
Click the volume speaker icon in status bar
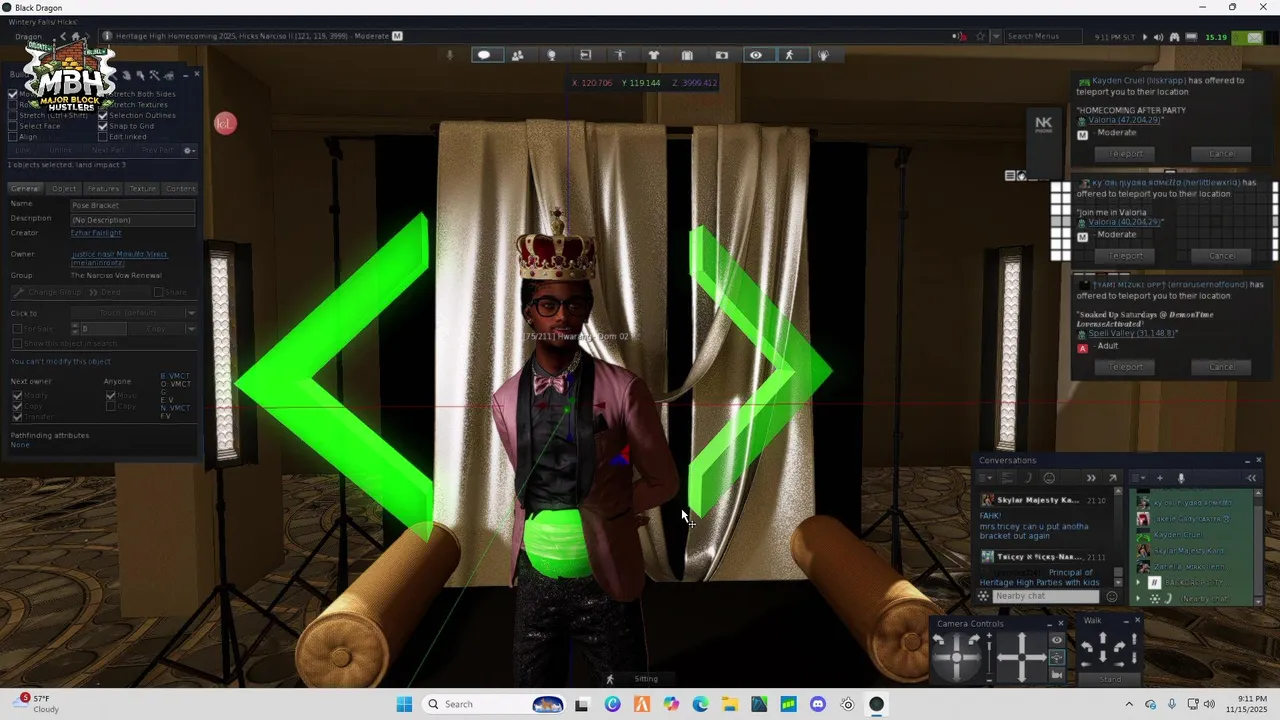click(1158, 37)
